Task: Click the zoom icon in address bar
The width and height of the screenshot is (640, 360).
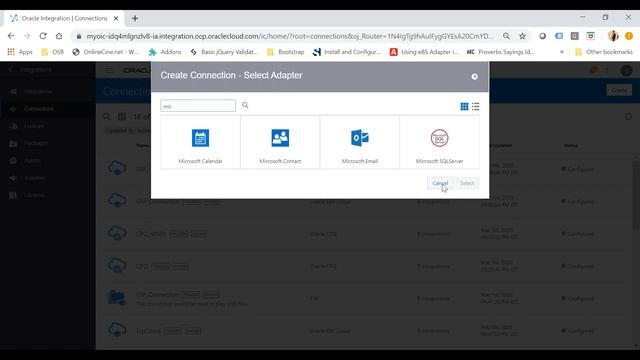Action: pyautogui.click(x=506, y=36)
